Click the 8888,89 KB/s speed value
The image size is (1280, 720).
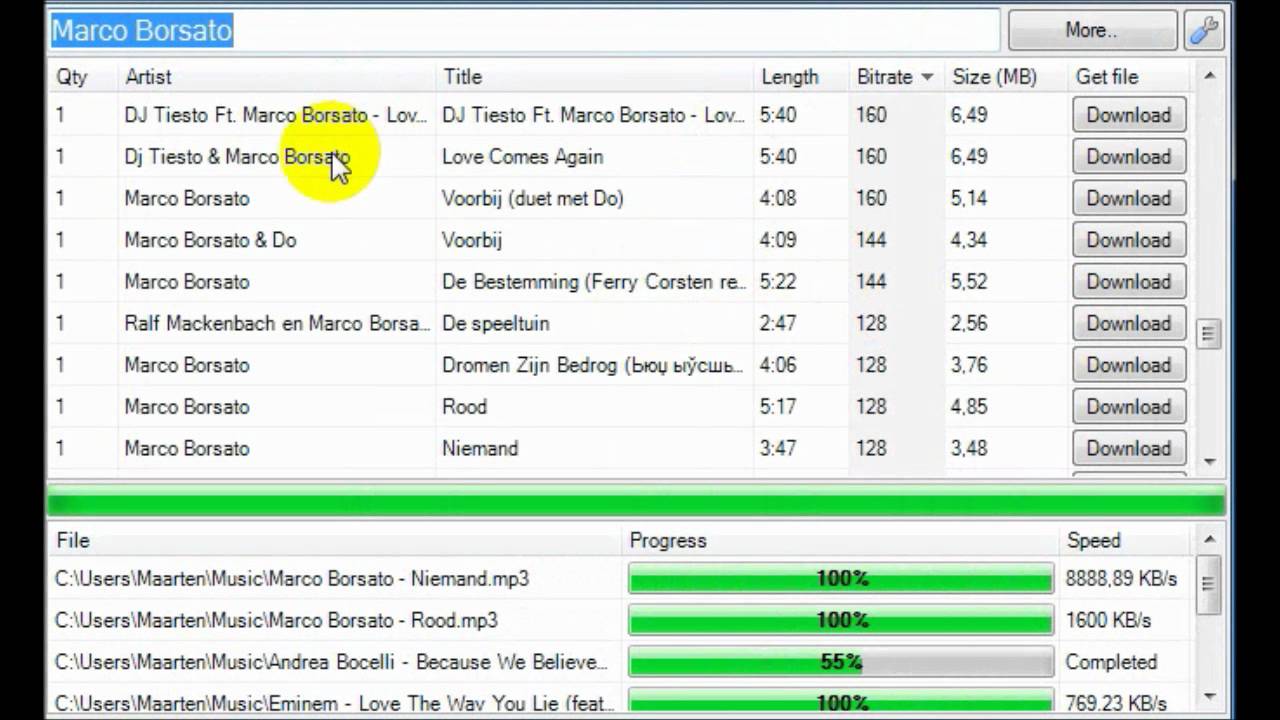click(x=1121, y=579)
